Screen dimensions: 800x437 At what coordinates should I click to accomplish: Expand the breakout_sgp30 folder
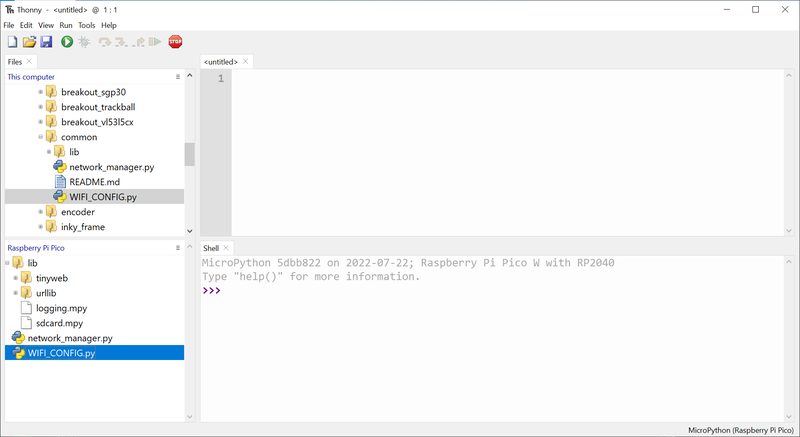click(x=41, y=92)
